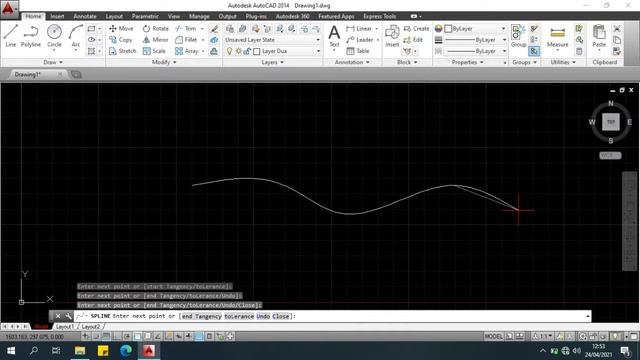Toggle Object Snap in status bar
The height and width of the screenshot is (360, 640).
[138, 336]
